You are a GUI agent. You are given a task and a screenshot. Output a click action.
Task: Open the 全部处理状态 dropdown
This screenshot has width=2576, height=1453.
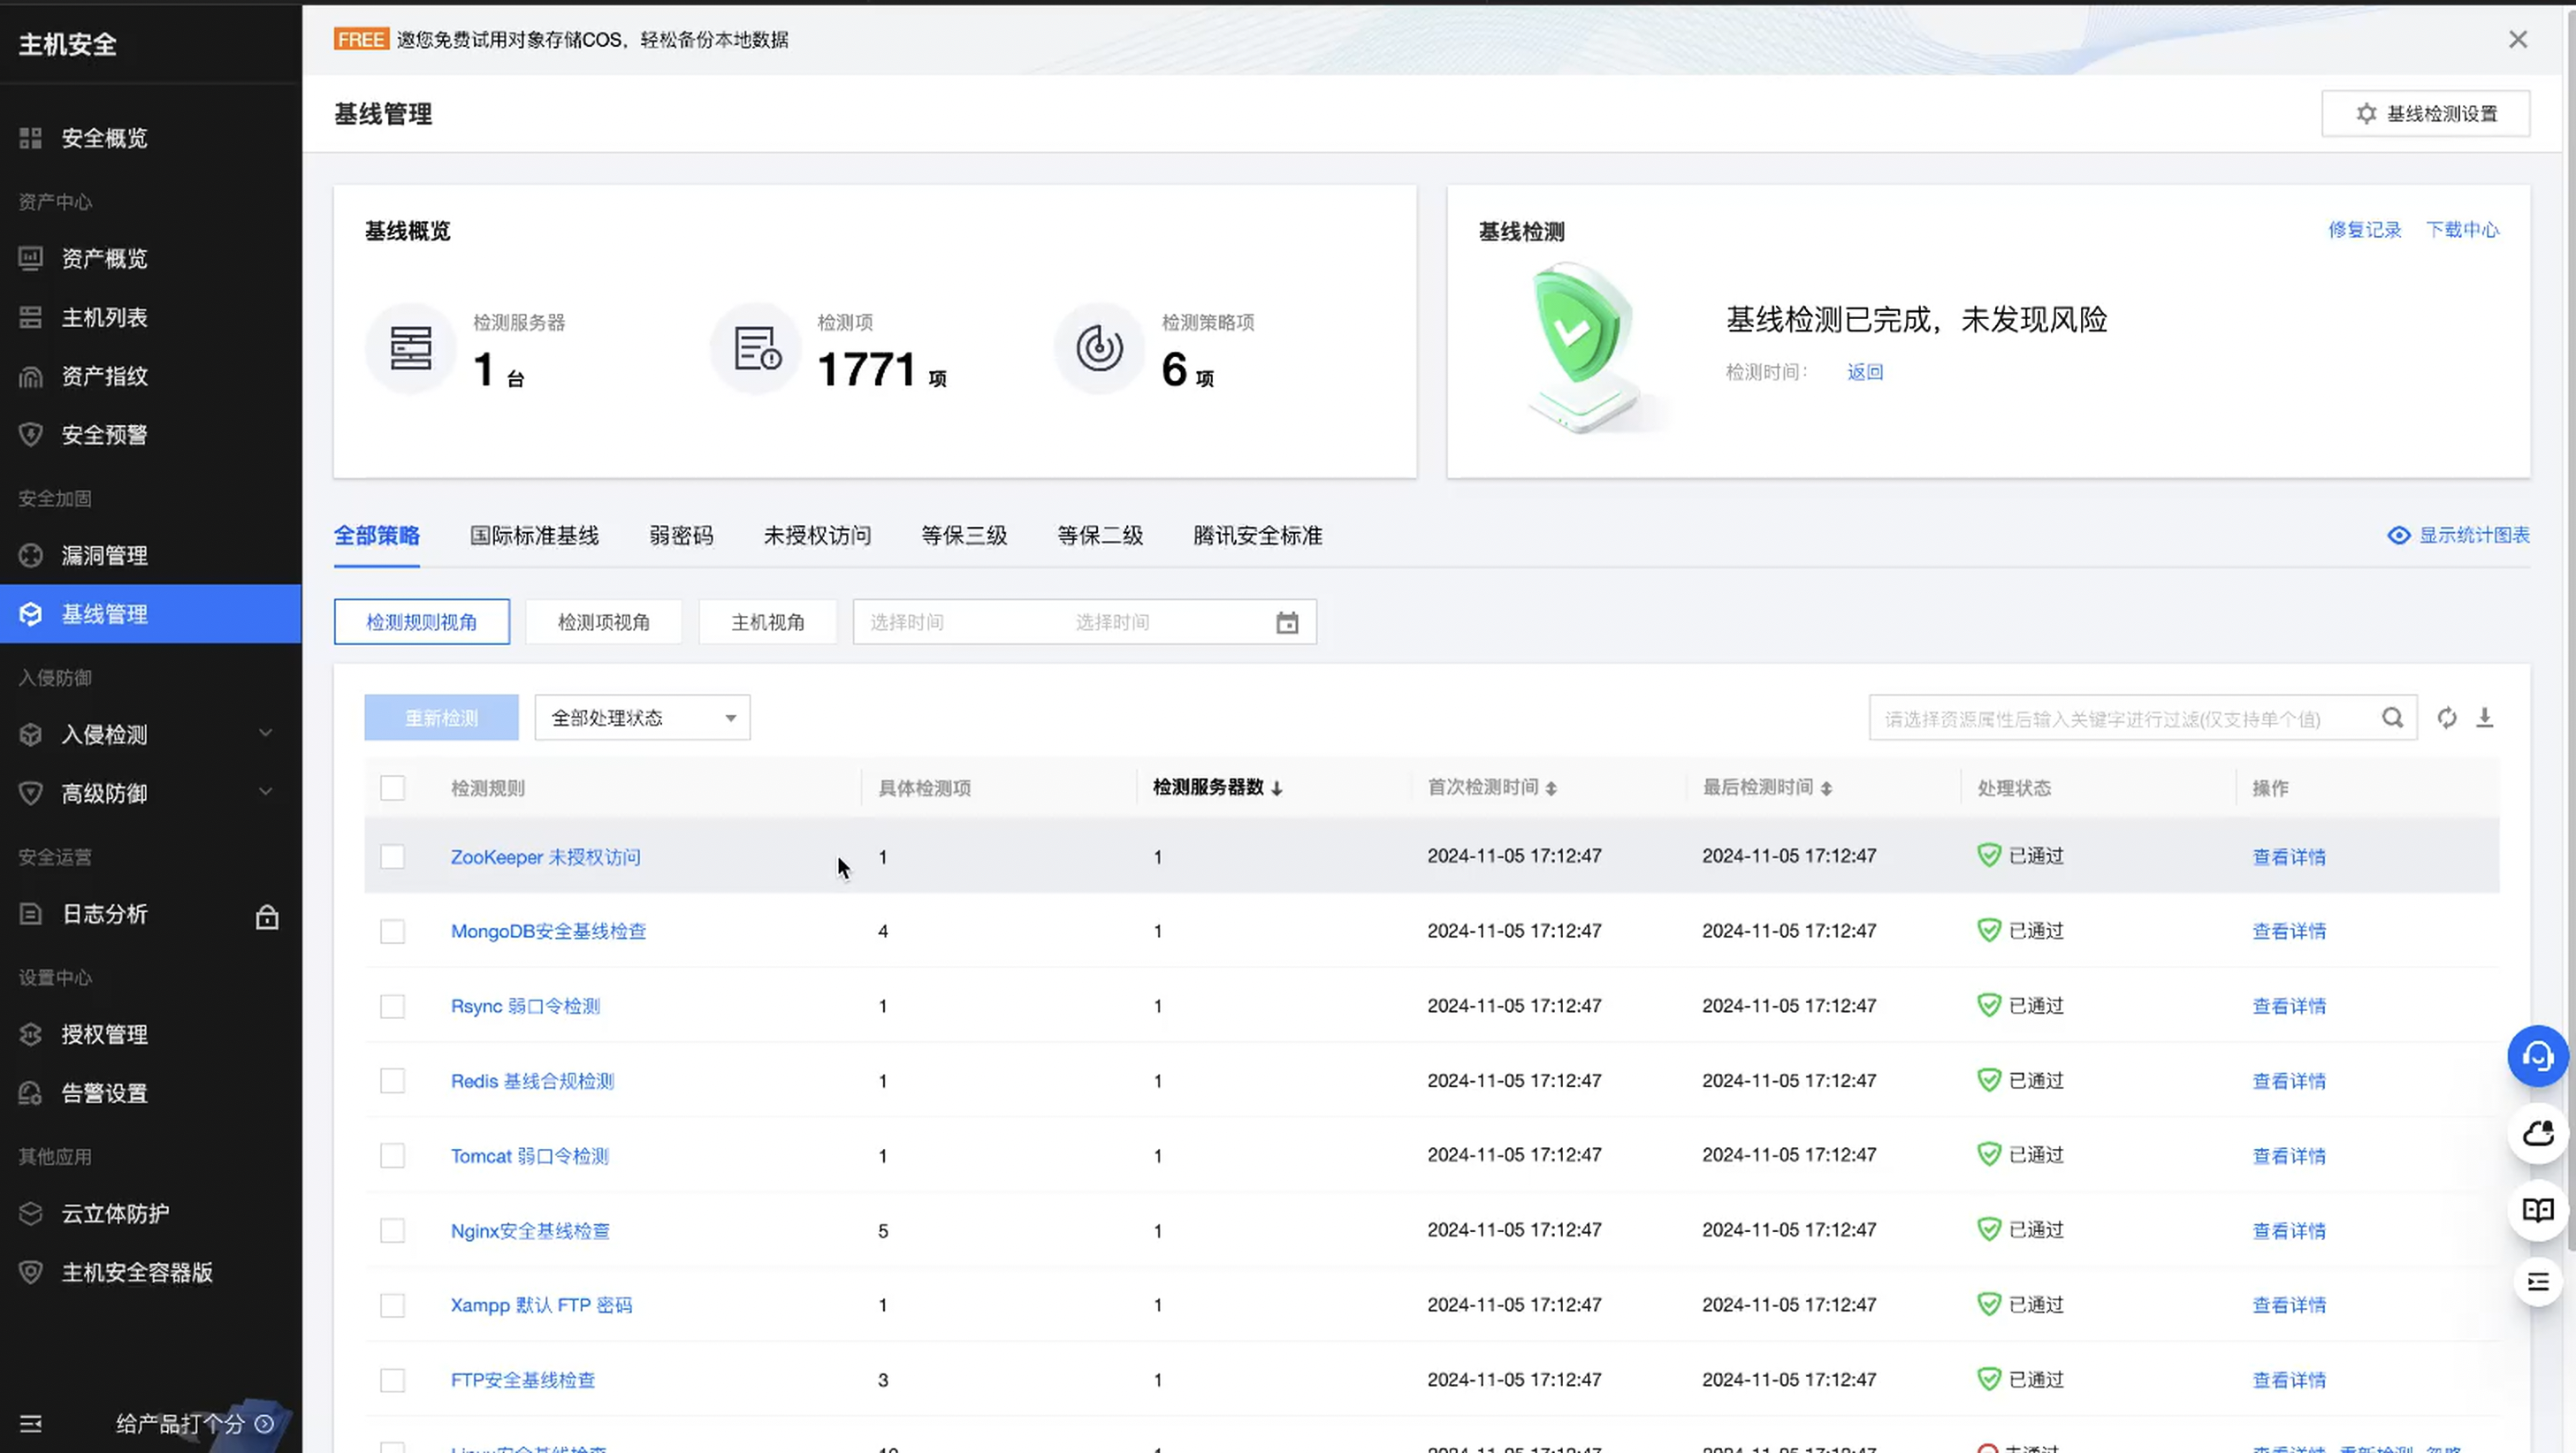point(642,718)
